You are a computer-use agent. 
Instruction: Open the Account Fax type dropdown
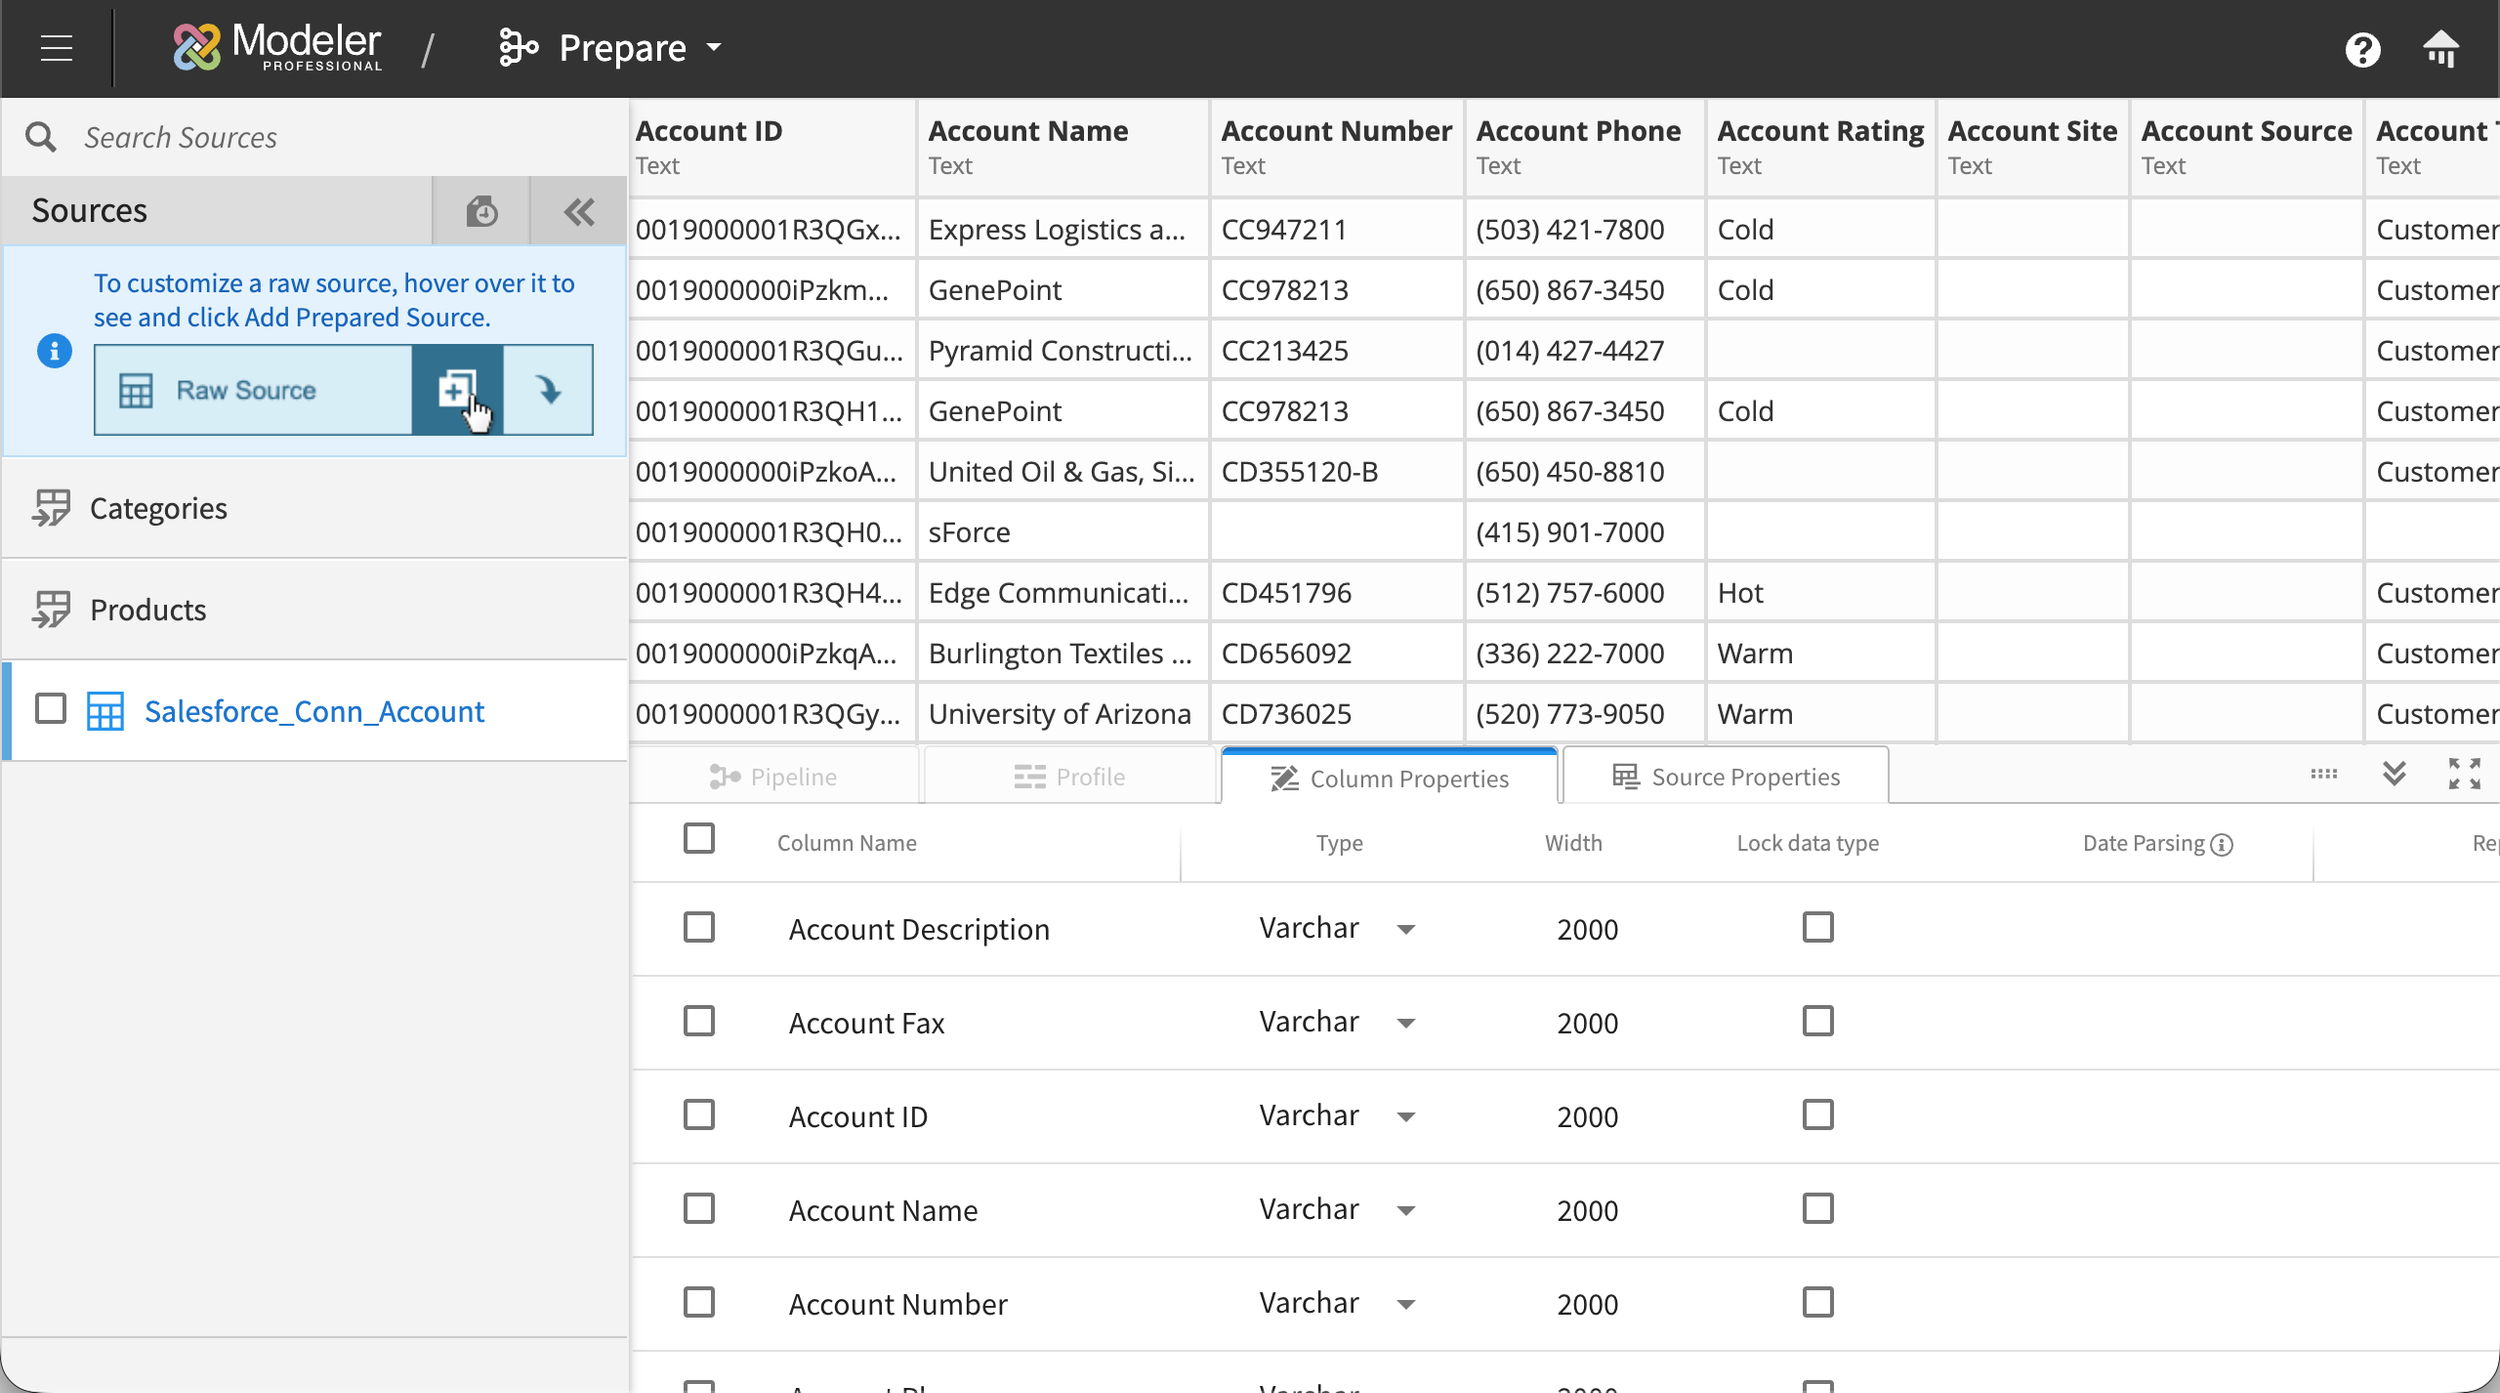(x=1405, y=1023)
